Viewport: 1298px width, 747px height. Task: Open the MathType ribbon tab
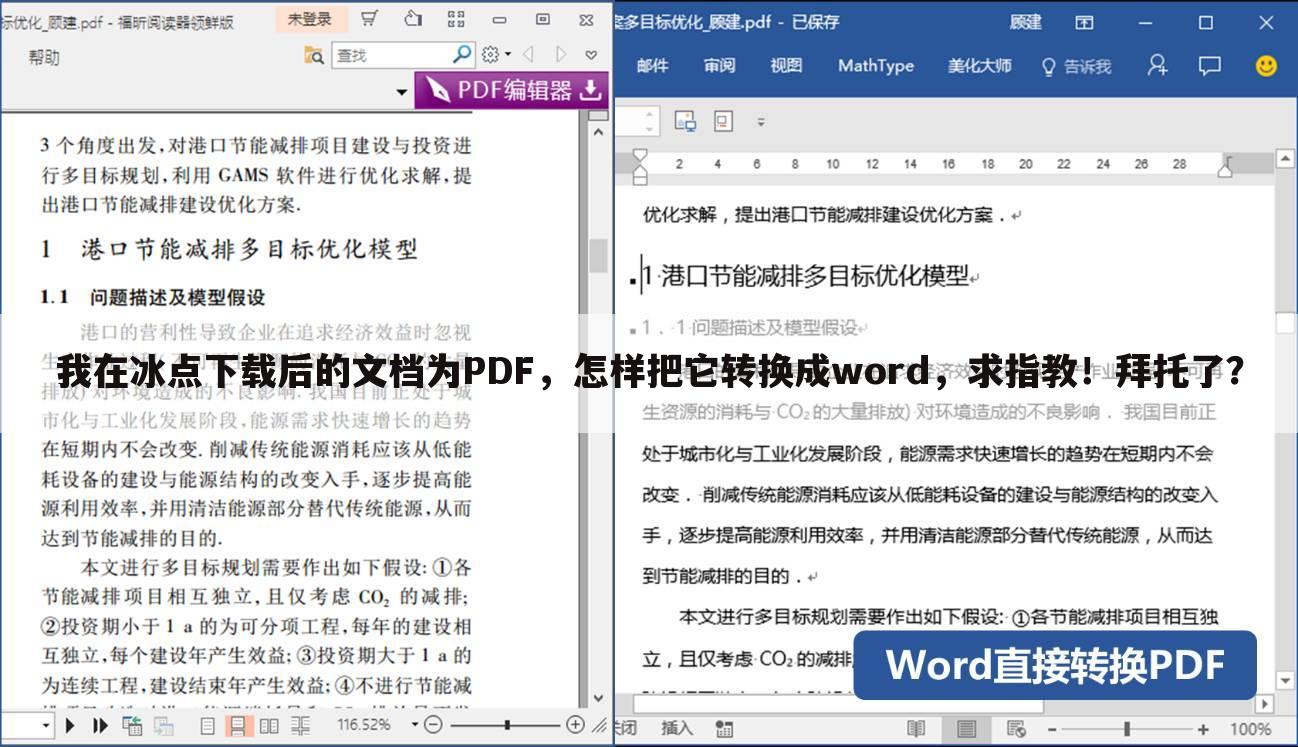tap(876, 66)
